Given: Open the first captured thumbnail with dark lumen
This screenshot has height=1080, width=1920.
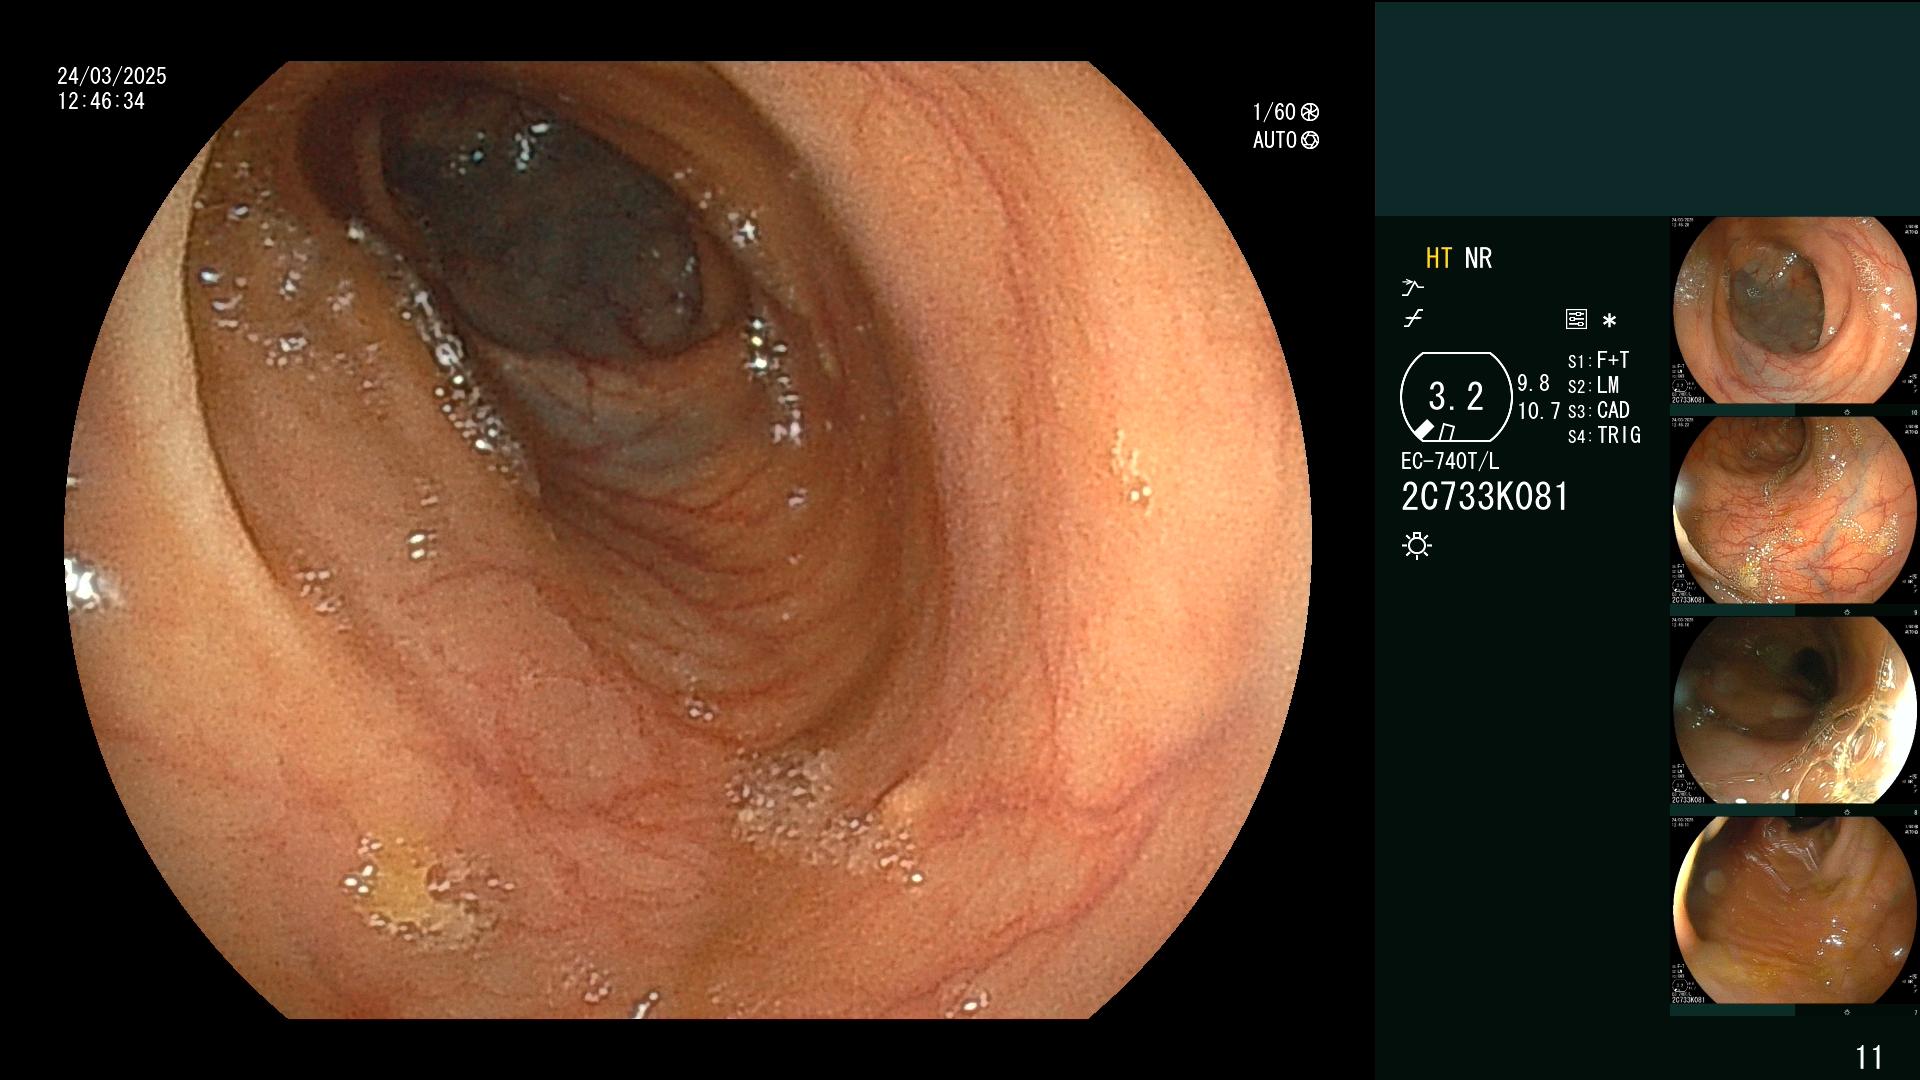Looking at the screenshot, I should pyautogui.click(x=1795, y=311).
